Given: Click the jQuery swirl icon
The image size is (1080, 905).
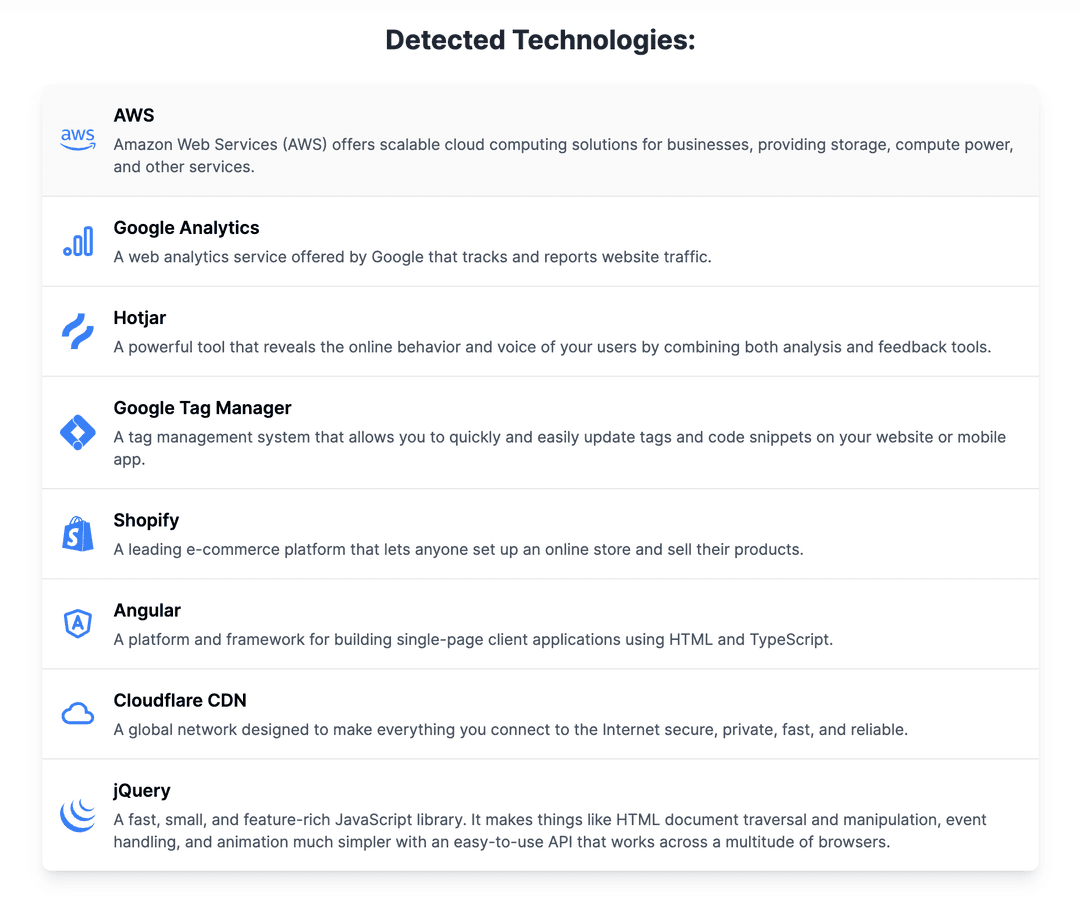Looking at the screenshot, I should pos(78,815).
